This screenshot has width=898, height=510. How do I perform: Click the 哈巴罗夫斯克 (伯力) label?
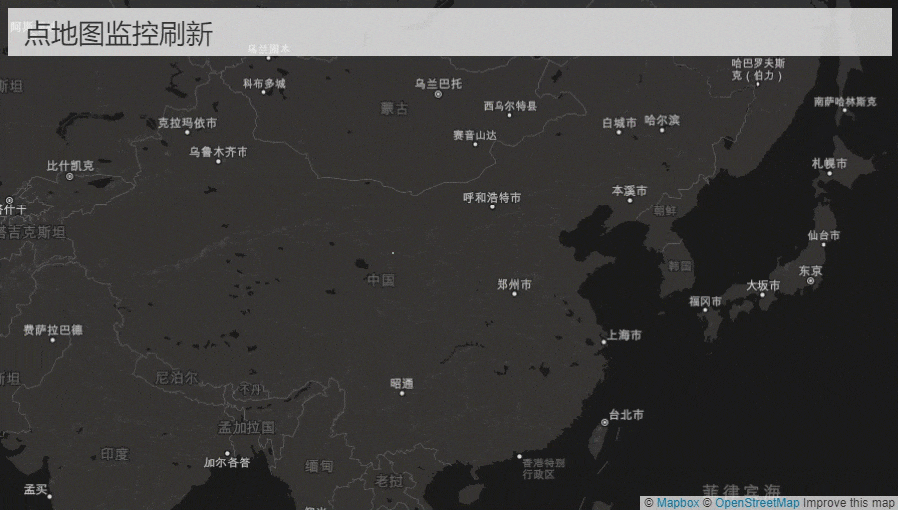click(x=758, y=69)
